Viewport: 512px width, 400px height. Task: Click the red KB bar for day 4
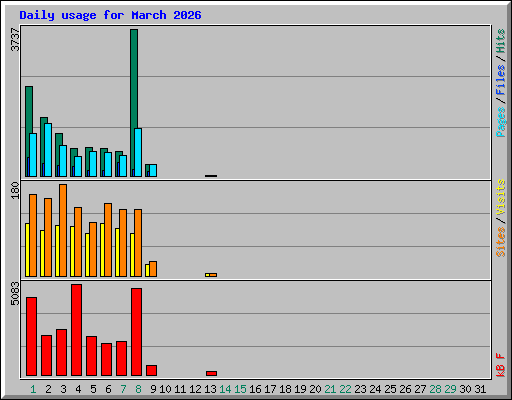coord(76,330)
